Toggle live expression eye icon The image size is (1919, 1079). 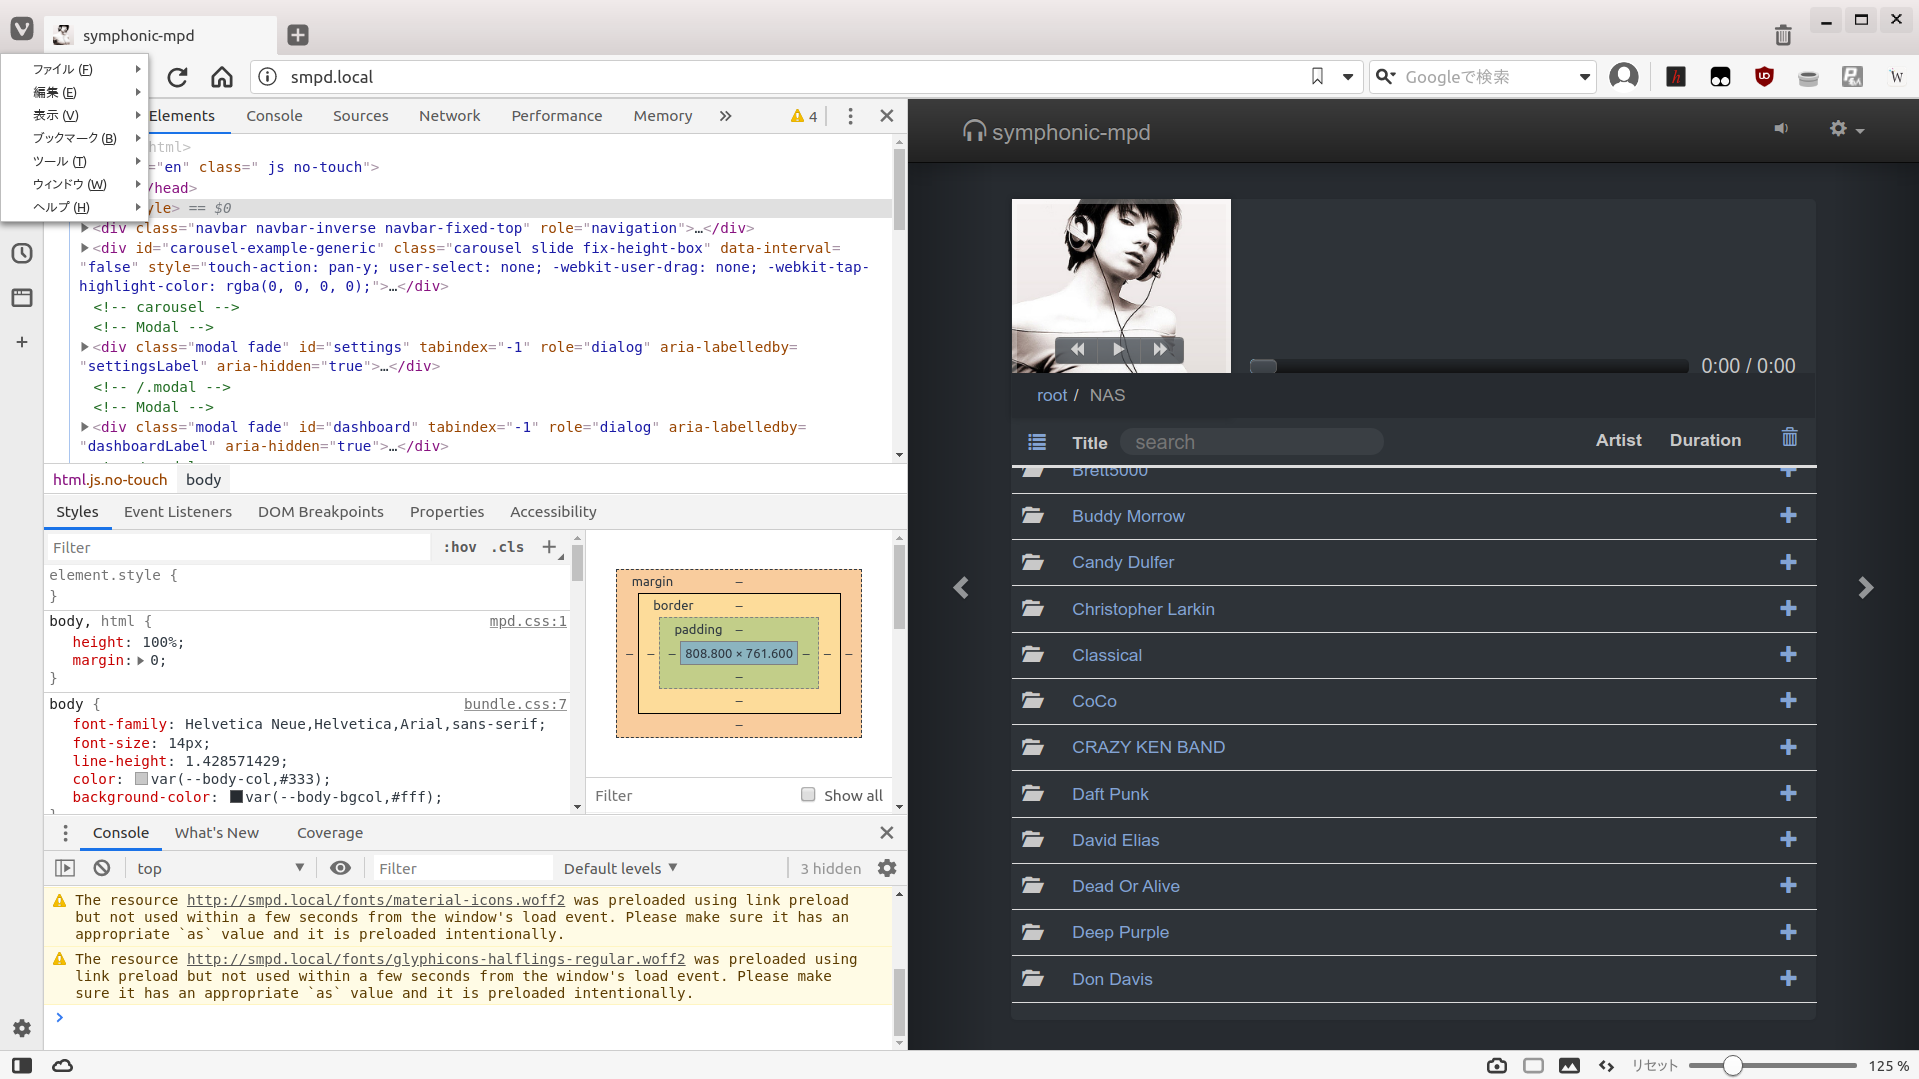pyautogui.click(x=340, y=868)
